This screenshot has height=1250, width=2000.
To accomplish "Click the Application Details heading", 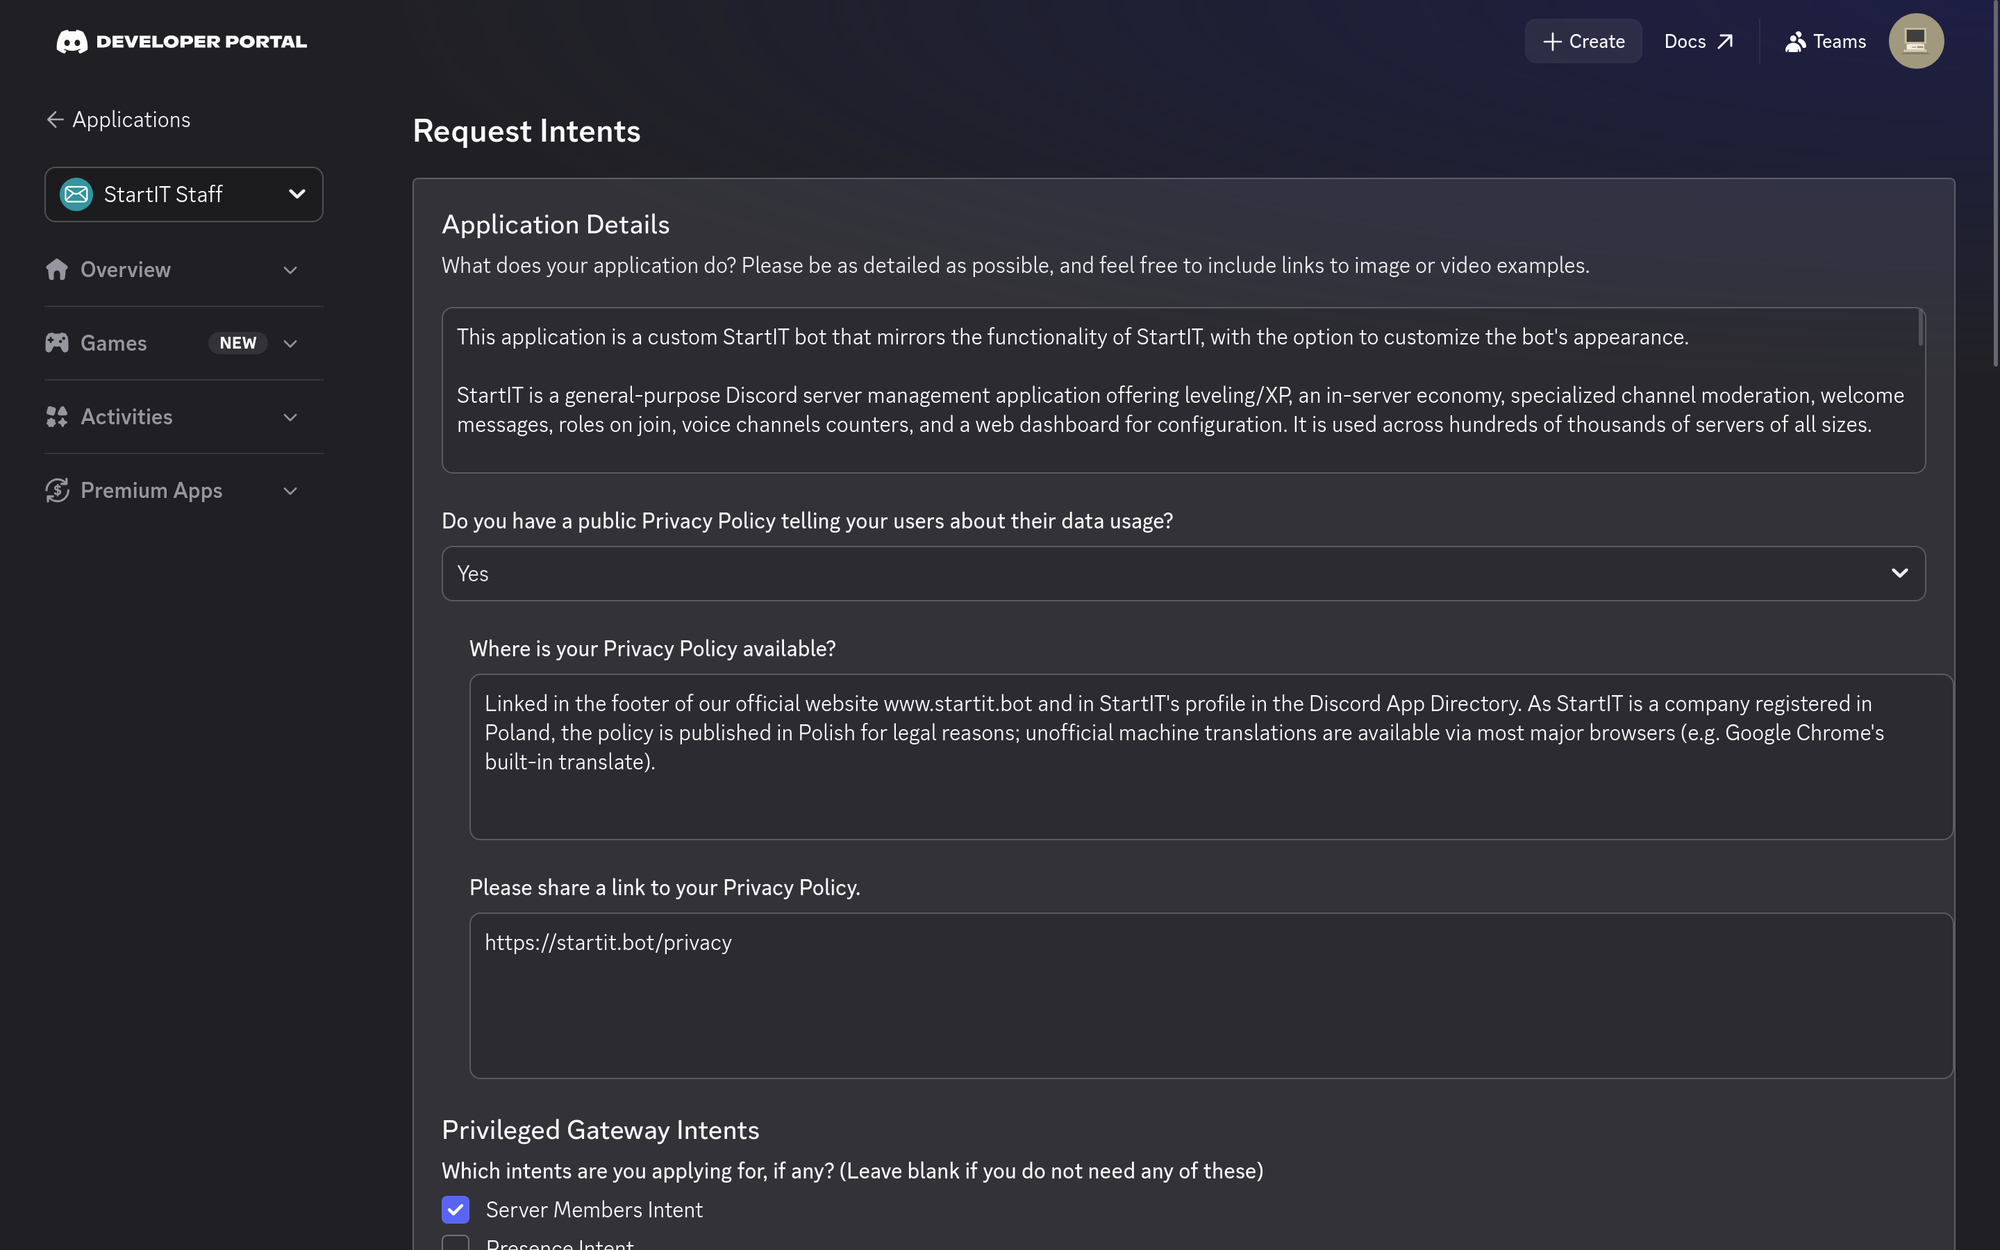I will click(x=556, y=224).
